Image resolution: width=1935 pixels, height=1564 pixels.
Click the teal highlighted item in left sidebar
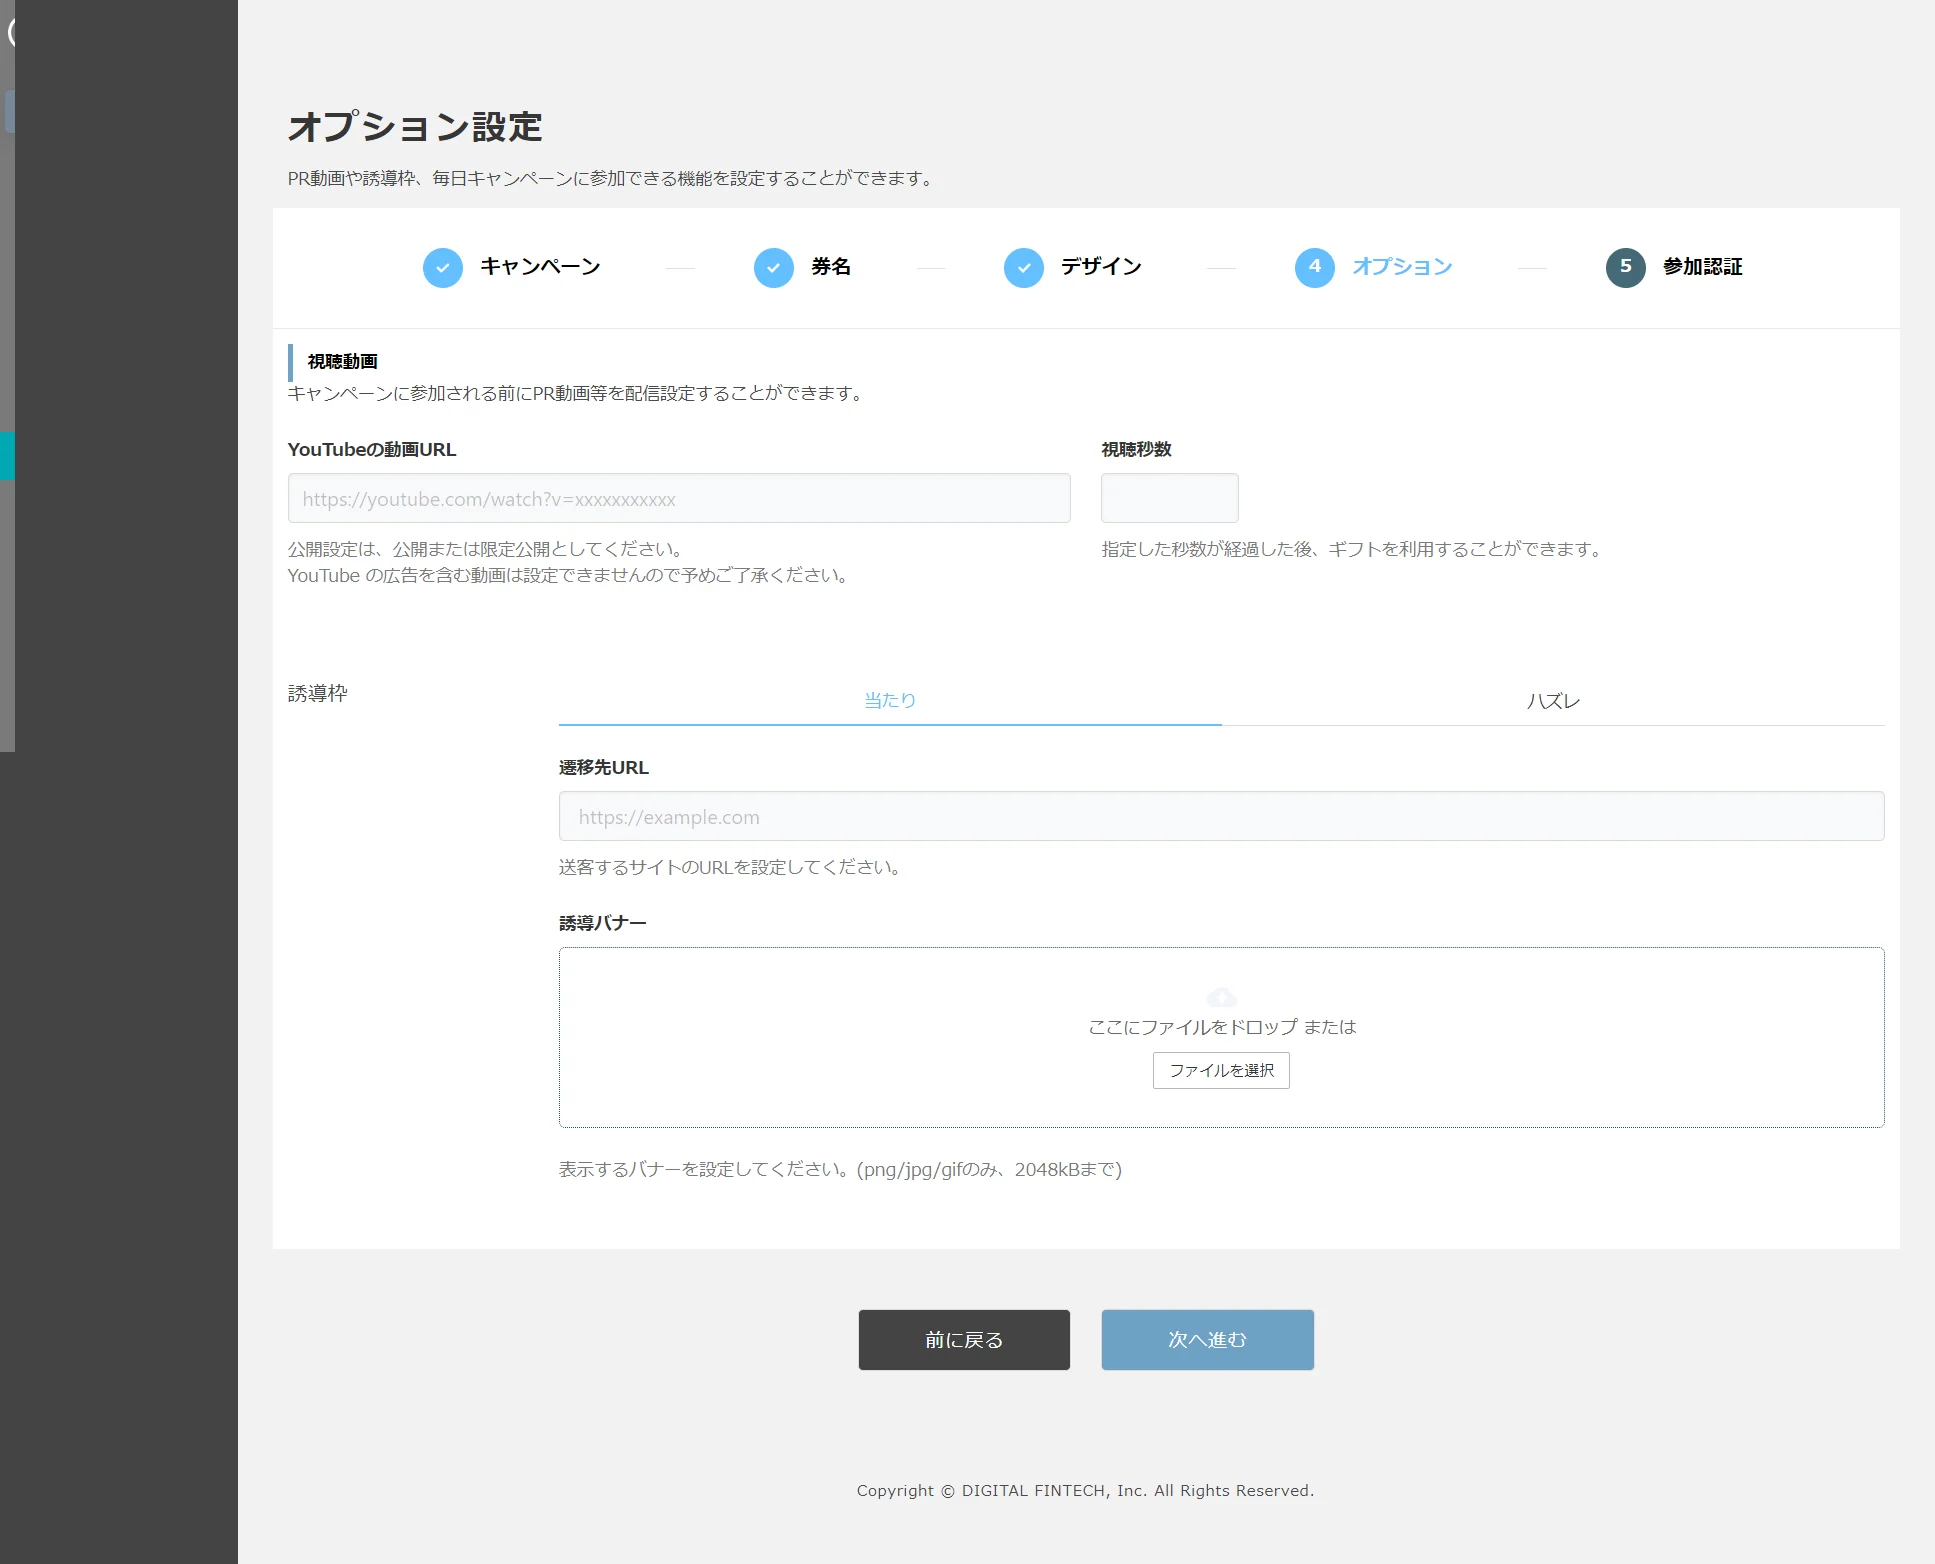[7, 456]
